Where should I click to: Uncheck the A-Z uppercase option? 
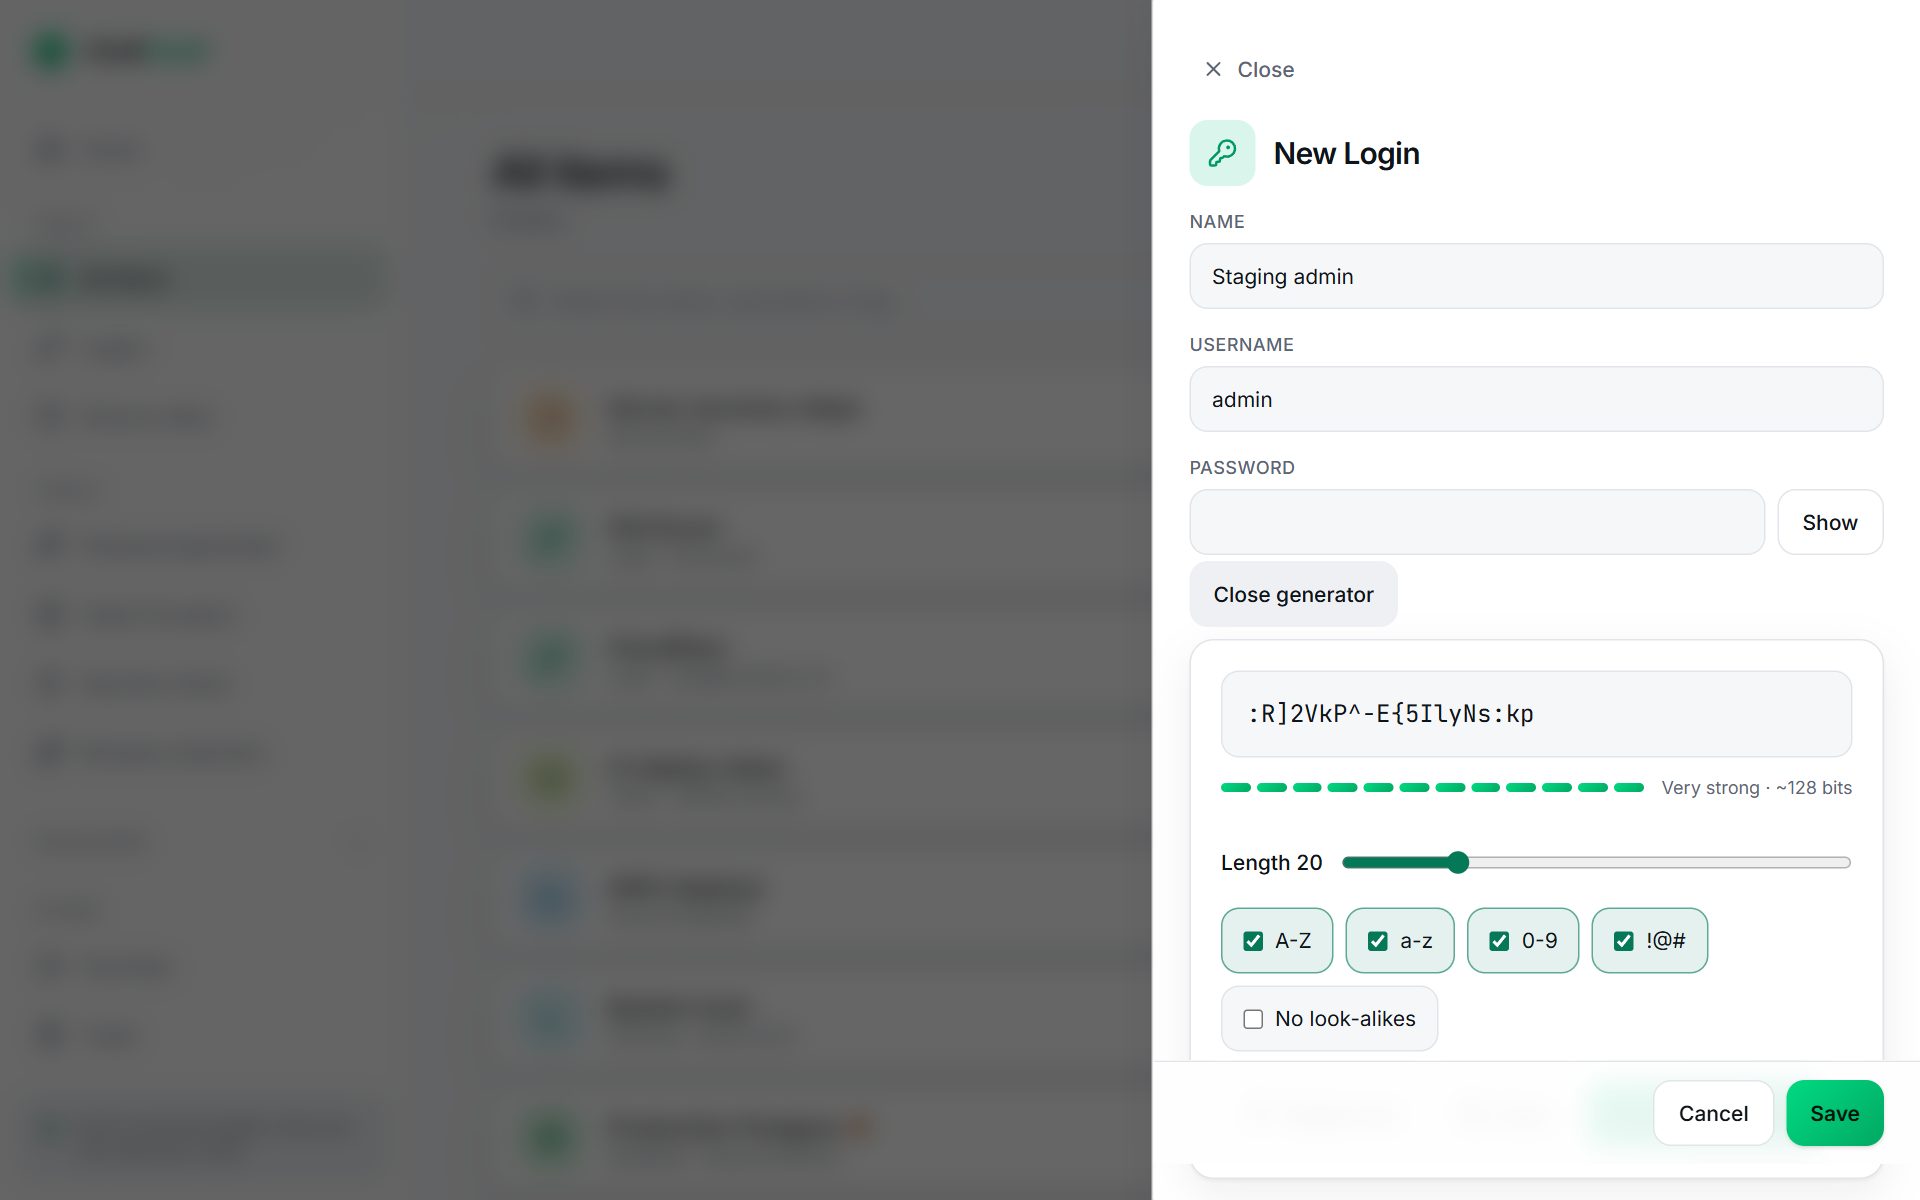pyautogui.click(x=1277, y=940)
